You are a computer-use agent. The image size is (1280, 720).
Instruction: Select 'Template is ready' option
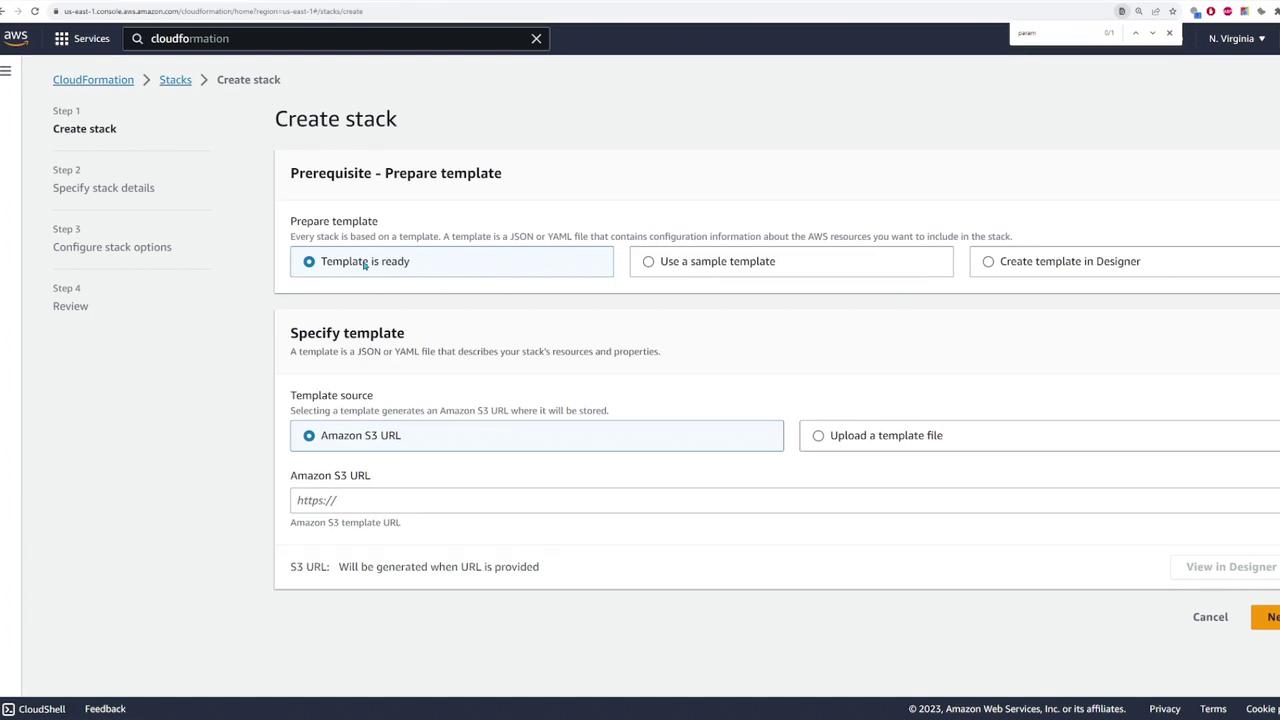(x=309, y=262)
